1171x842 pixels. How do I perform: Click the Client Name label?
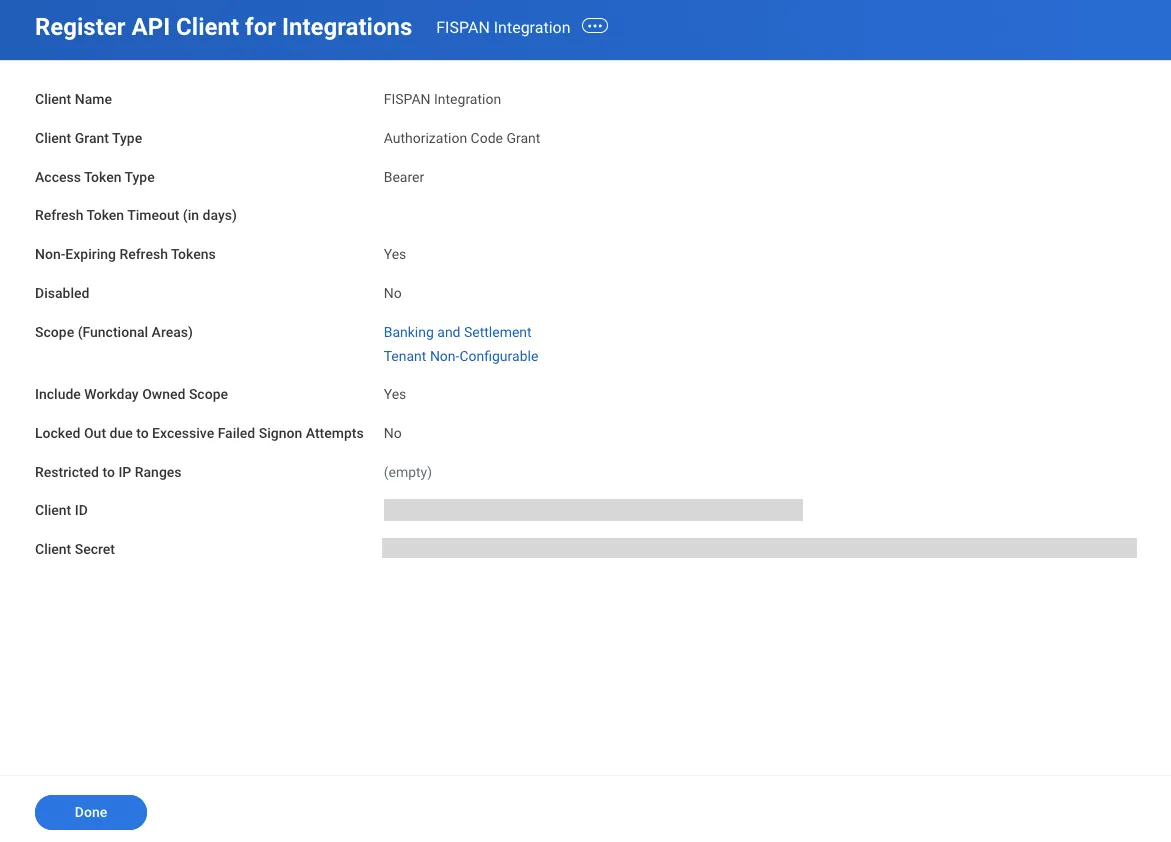73,99
